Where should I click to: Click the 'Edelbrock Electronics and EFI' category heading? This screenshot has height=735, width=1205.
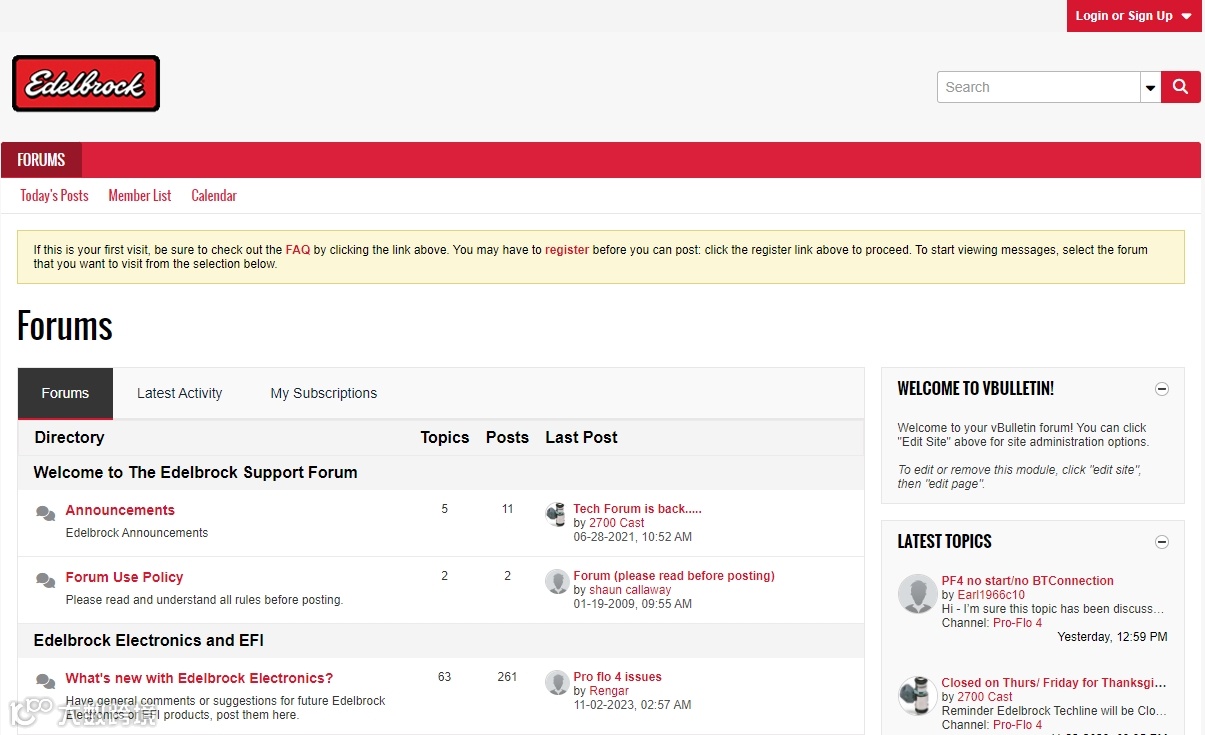pyautogui.click(x=148, y=641)
